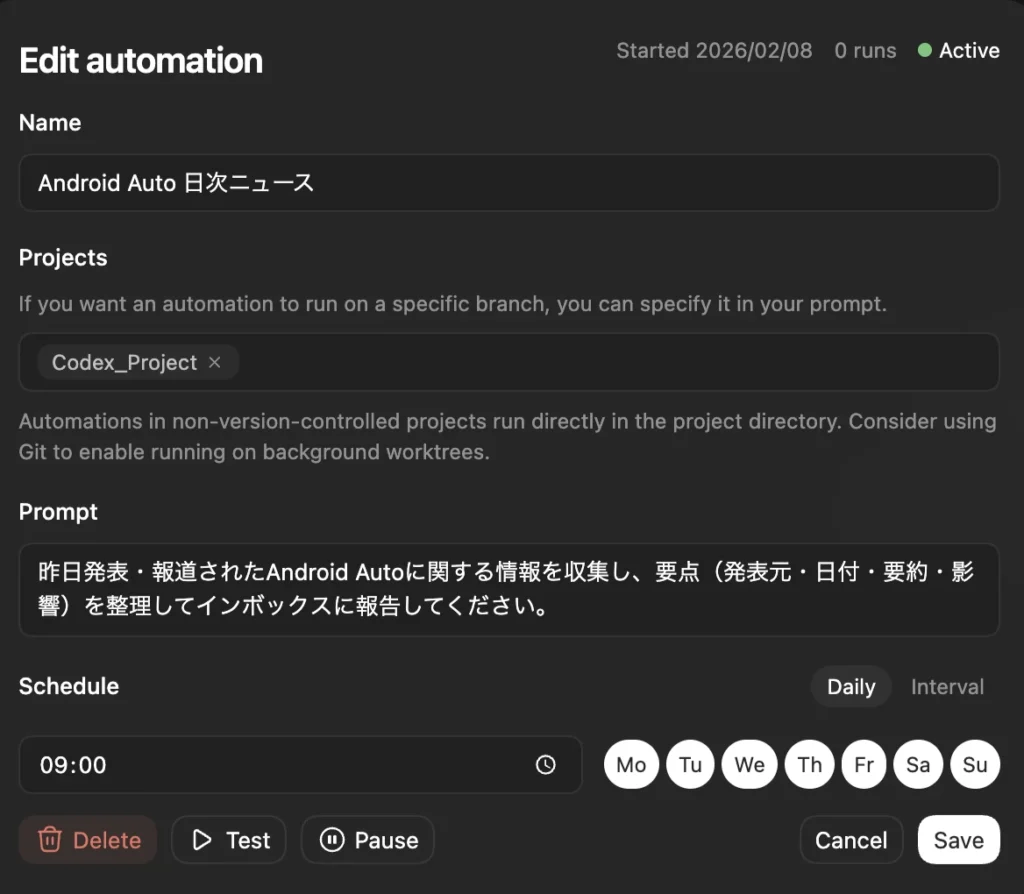
Task: Switch to the Daily schedule tab
Action: point(851,687)
